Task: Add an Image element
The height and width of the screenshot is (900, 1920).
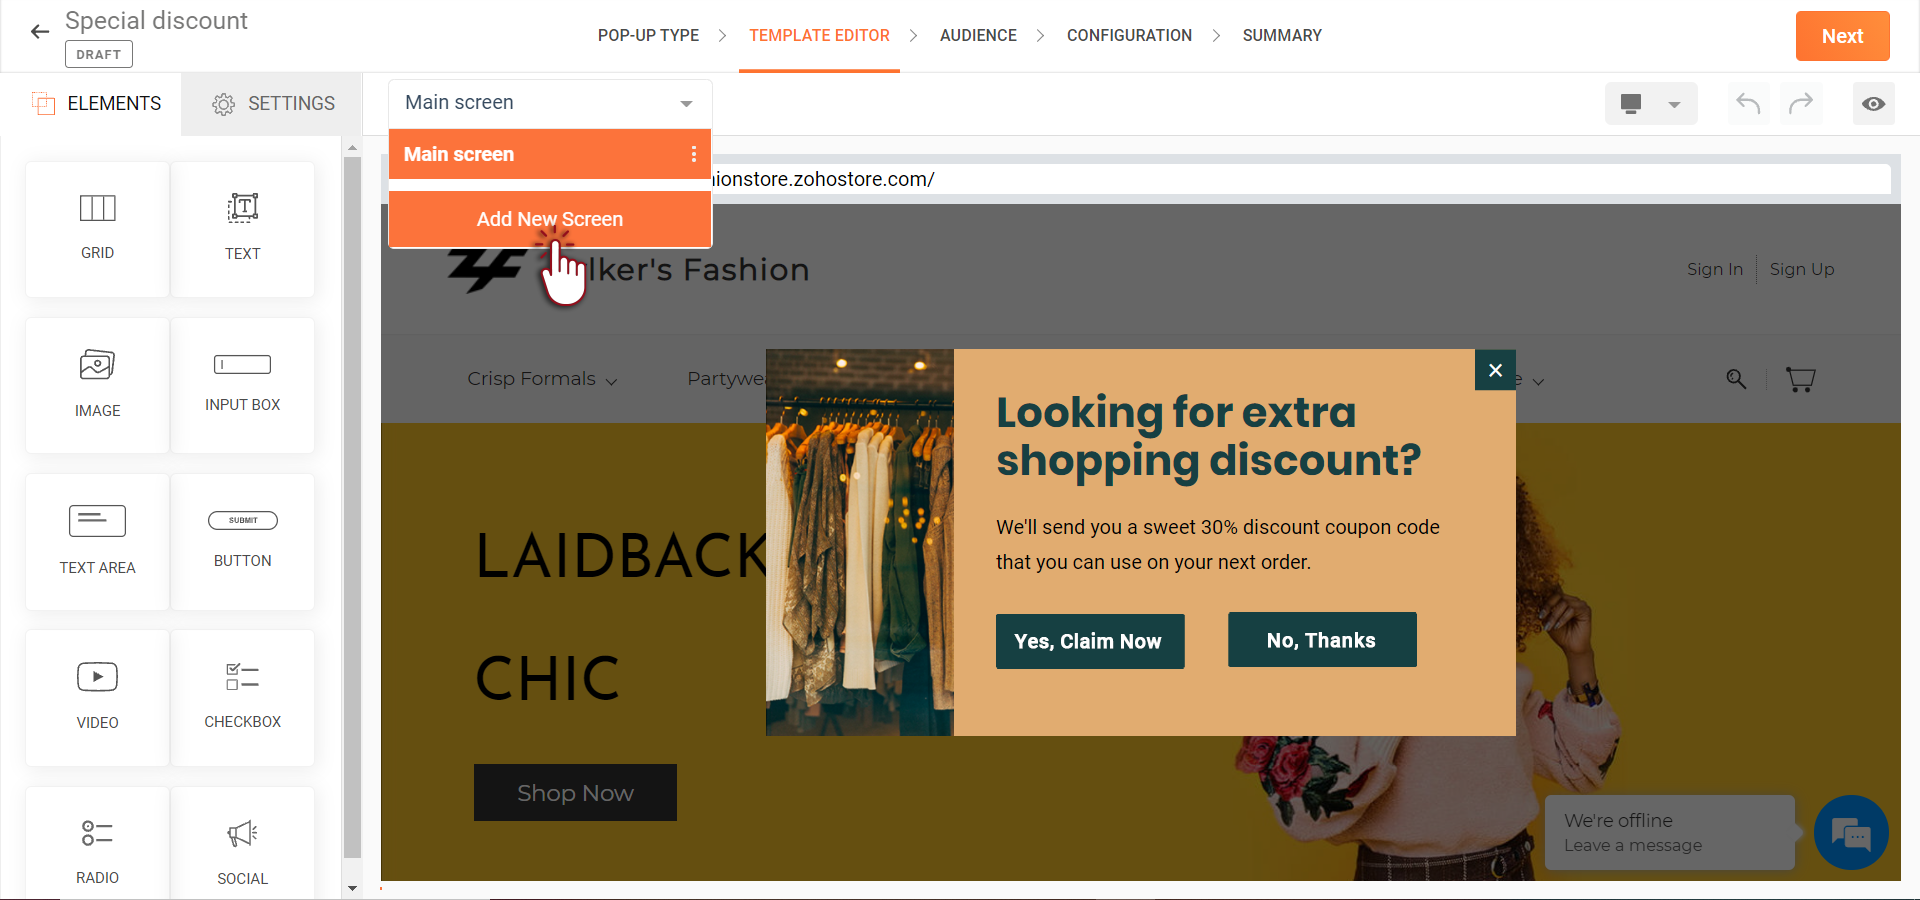Action: pyautogui.click(x=97, y=385)
